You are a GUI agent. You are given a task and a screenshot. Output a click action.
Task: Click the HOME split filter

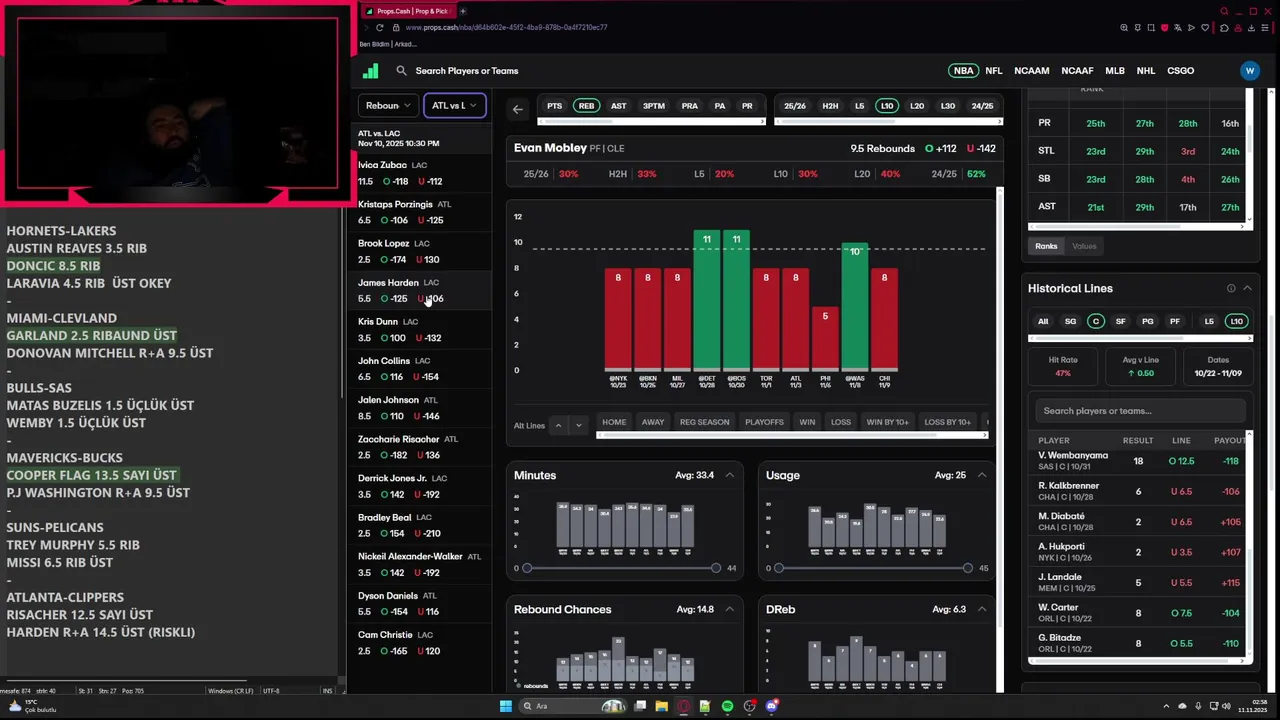tap(614, 422)
